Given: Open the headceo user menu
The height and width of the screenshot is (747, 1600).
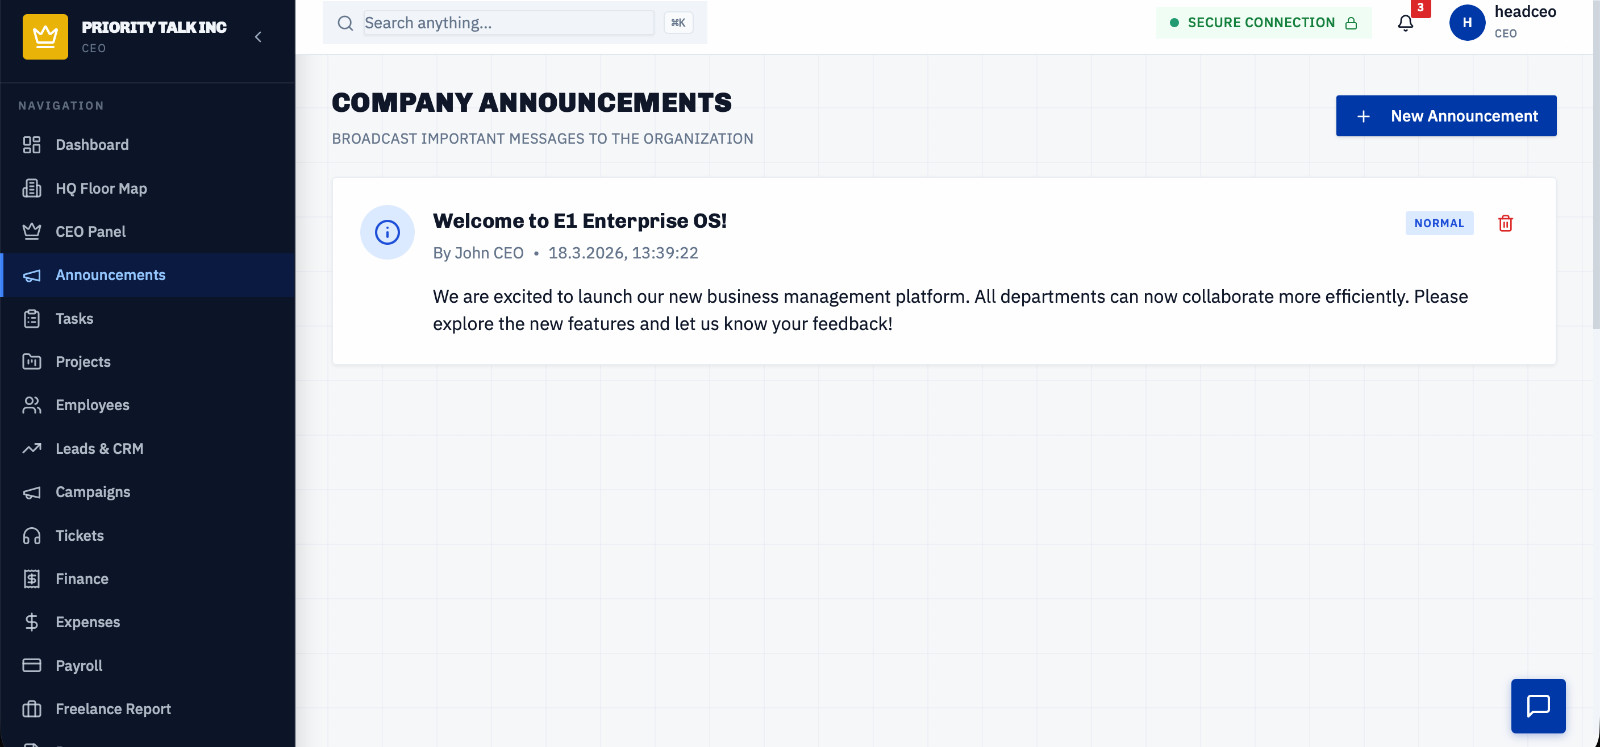Looking at the screenshot, I should tap(1503, 22).
